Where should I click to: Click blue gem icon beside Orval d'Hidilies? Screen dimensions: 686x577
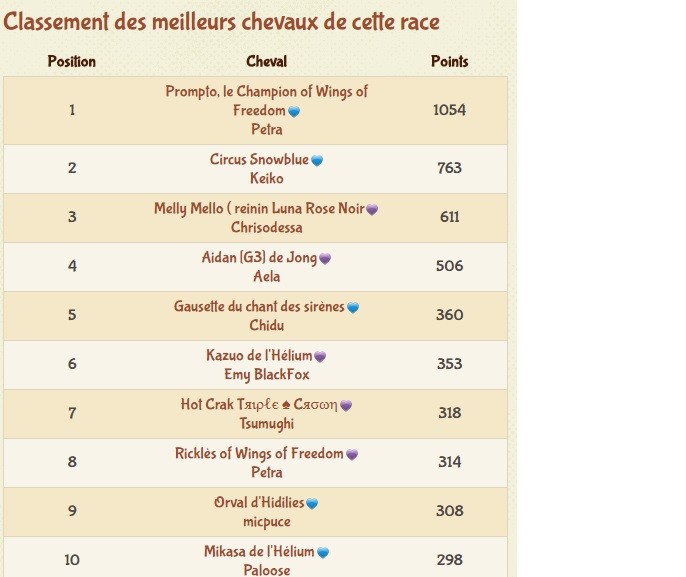coord(312,504)
